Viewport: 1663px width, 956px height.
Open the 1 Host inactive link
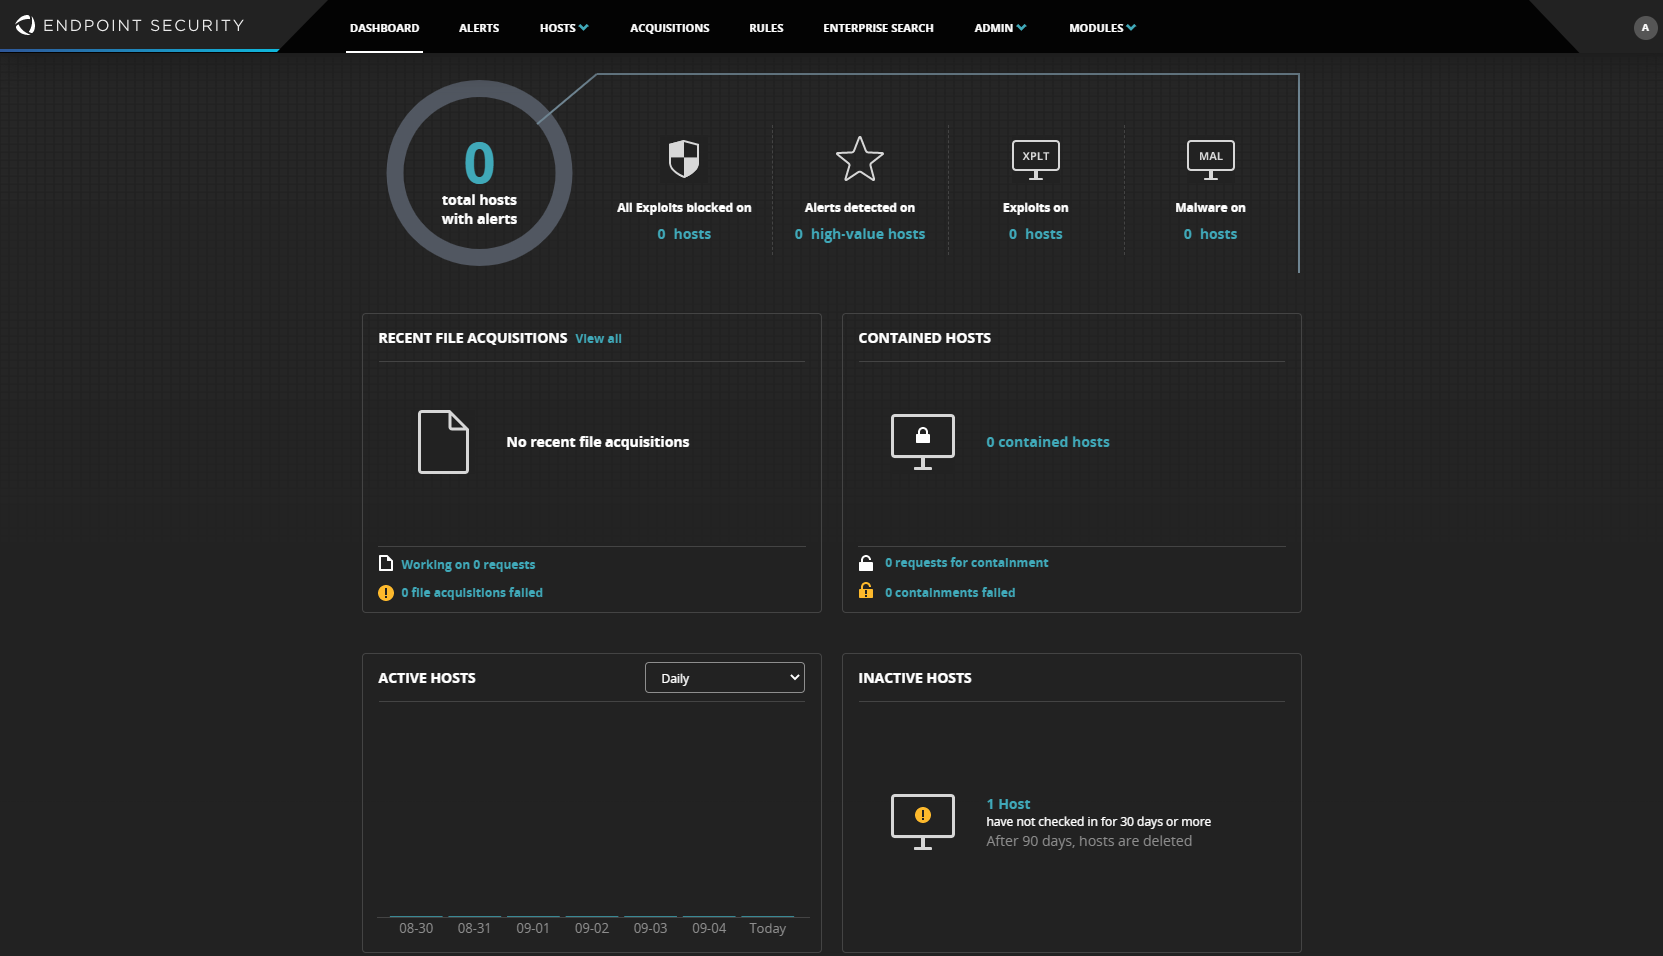[1008, 804]
